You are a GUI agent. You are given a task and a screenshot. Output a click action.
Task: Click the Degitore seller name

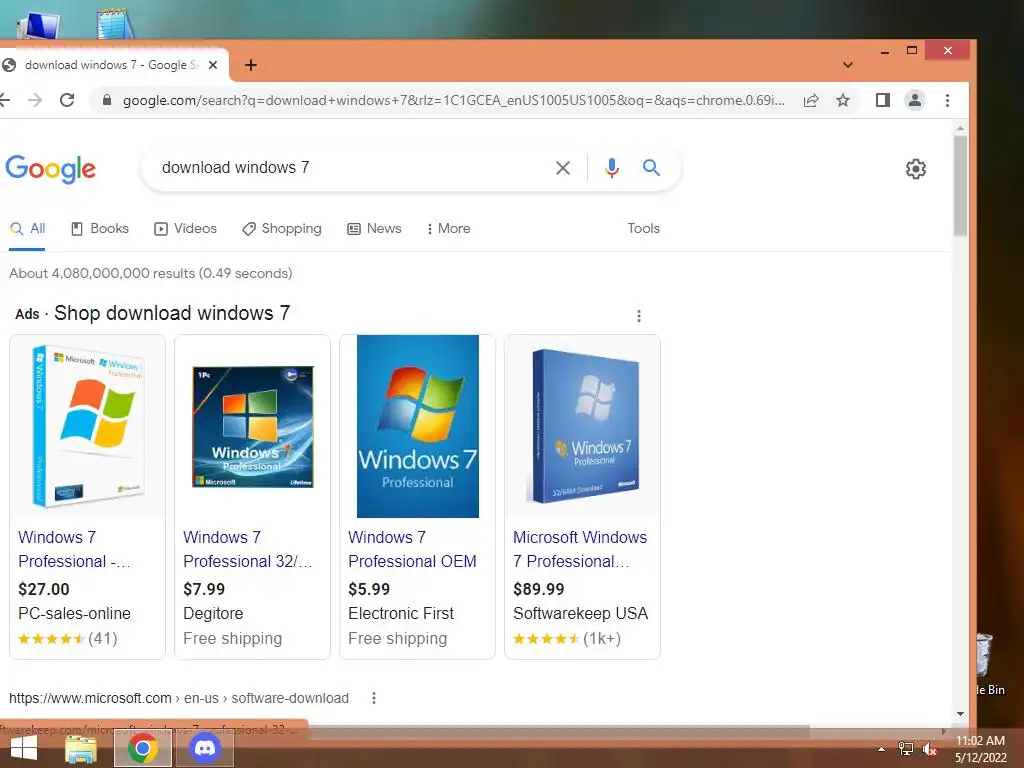click(x=213, y=613)
